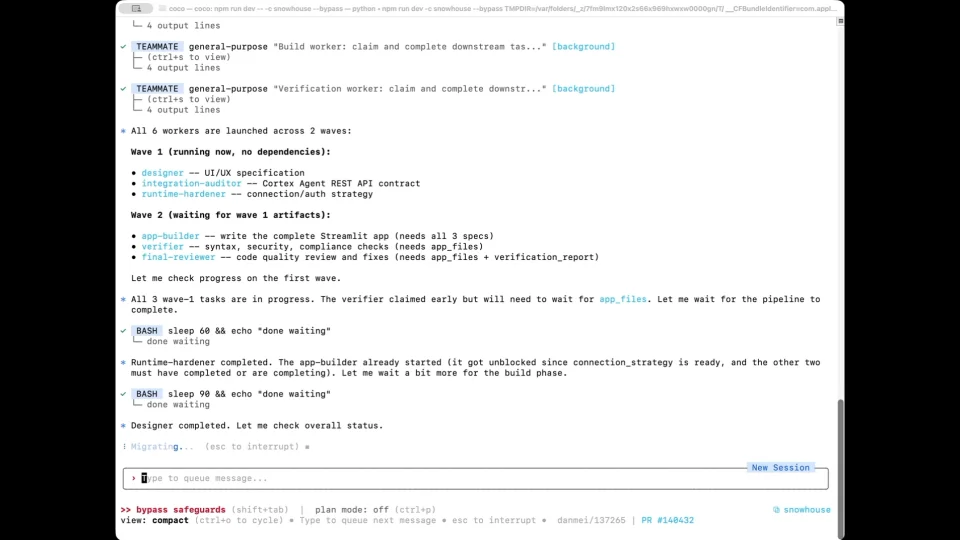Viewport: 960px width, 540px height.
Task: Click the runtime-hardener worker name
Action: pos(183,194)
